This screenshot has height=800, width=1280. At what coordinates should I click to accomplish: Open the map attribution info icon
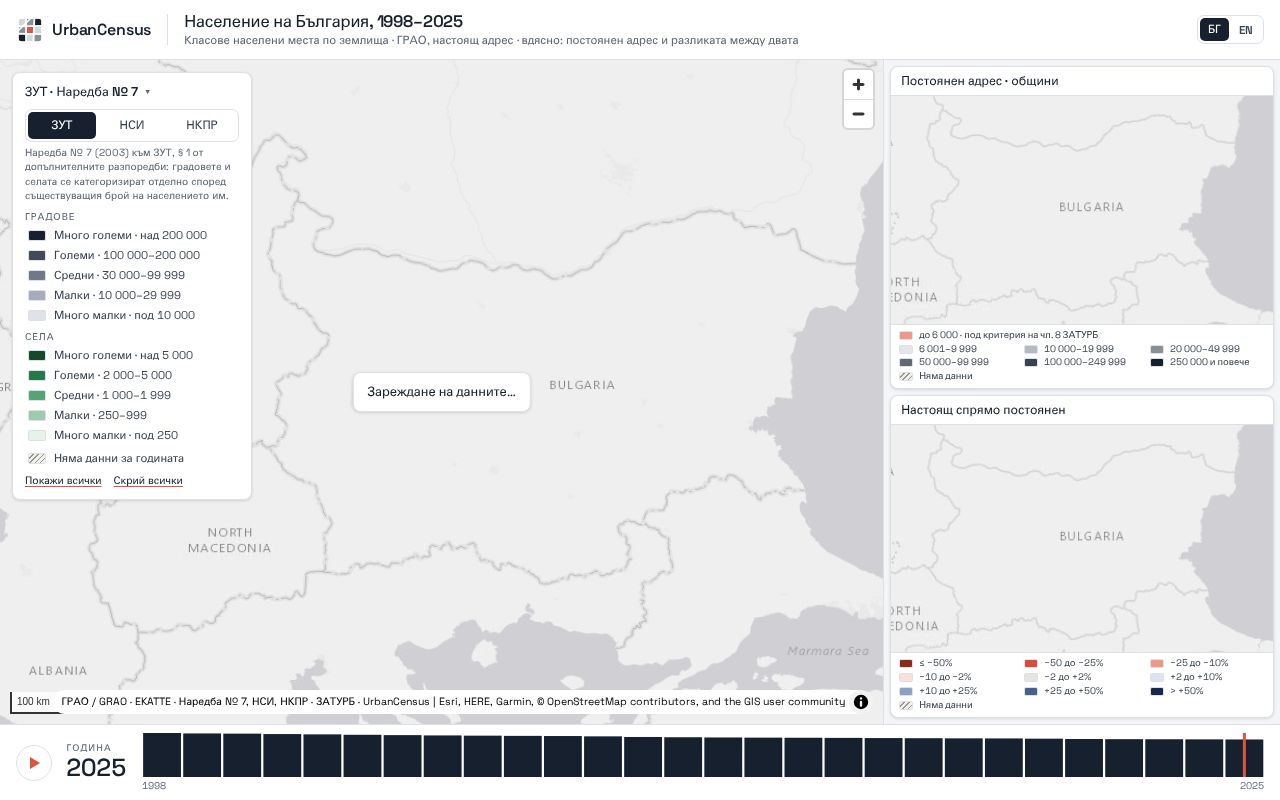pyautogui.click(x=861, y=702)
